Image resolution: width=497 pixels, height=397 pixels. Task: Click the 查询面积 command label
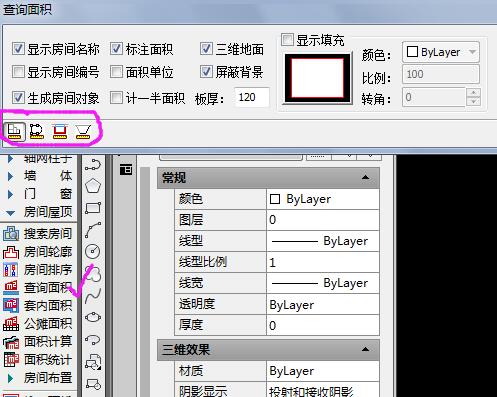pos(48,287)
